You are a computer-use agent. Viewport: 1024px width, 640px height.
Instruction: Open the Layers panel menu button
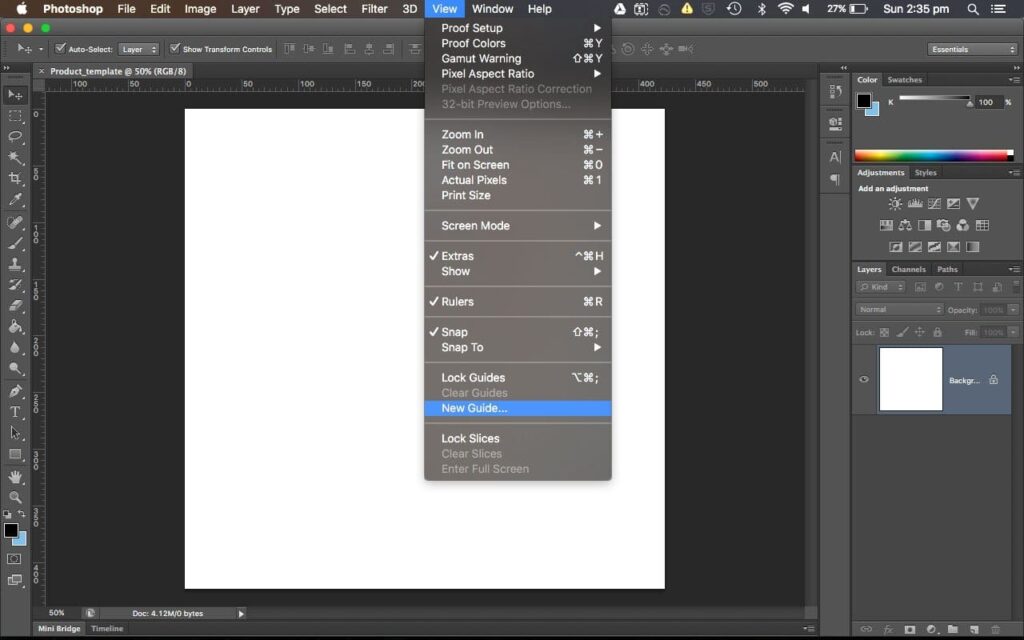[x=1015, y=269]
